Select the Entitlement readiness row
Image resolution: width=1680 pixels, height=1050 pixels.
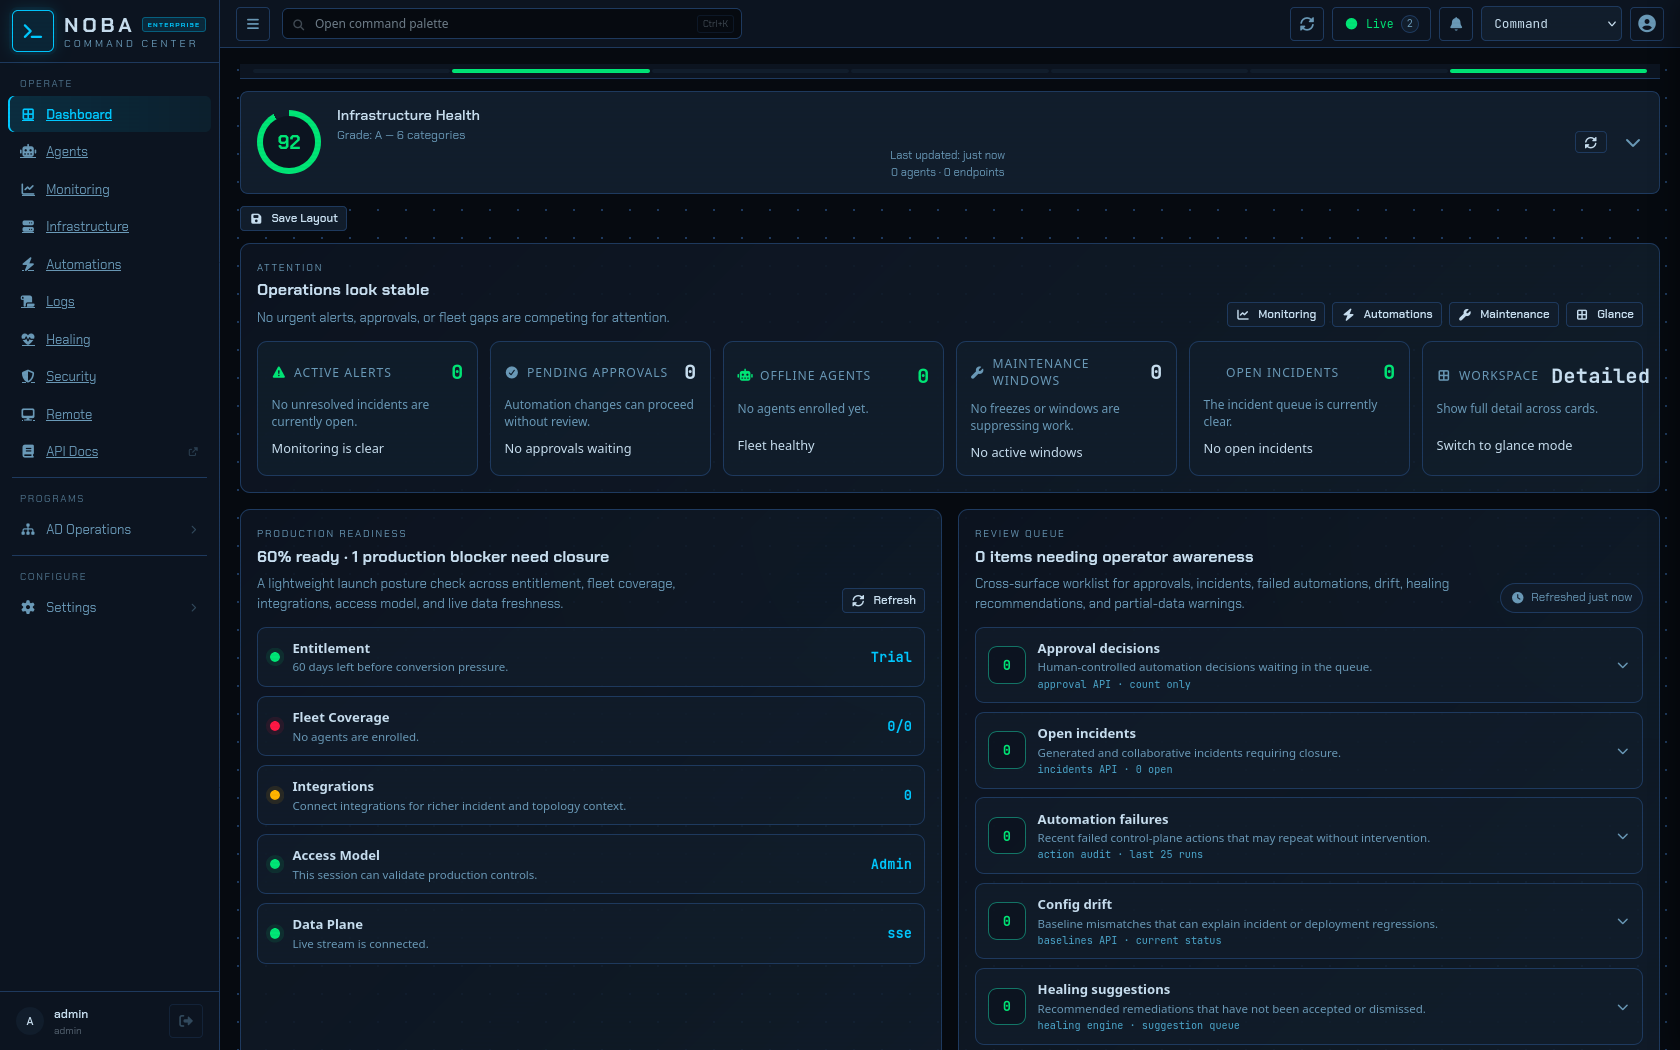click(591, 657)
